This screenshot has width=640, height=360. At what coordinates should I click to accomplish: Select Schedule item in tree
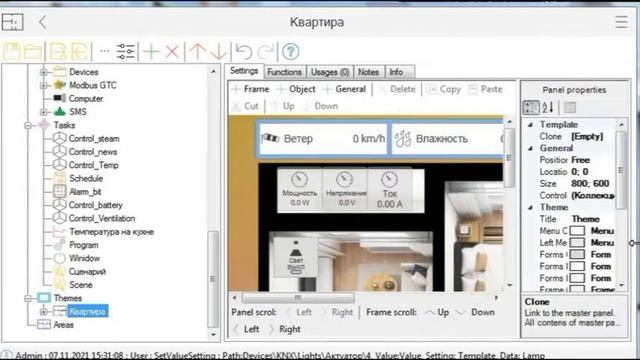point(86,179)
